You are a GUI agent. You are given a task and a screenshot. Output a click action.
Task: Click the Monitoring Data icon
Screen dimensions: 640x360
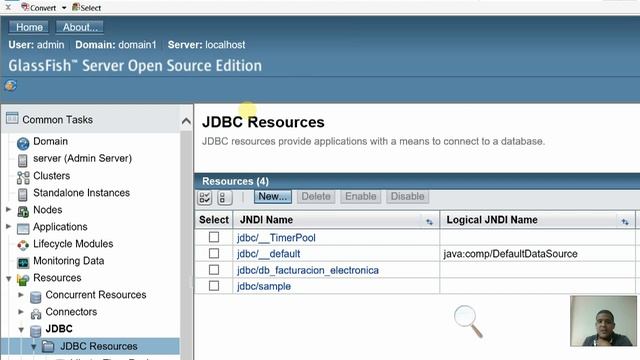coord(23,262)
